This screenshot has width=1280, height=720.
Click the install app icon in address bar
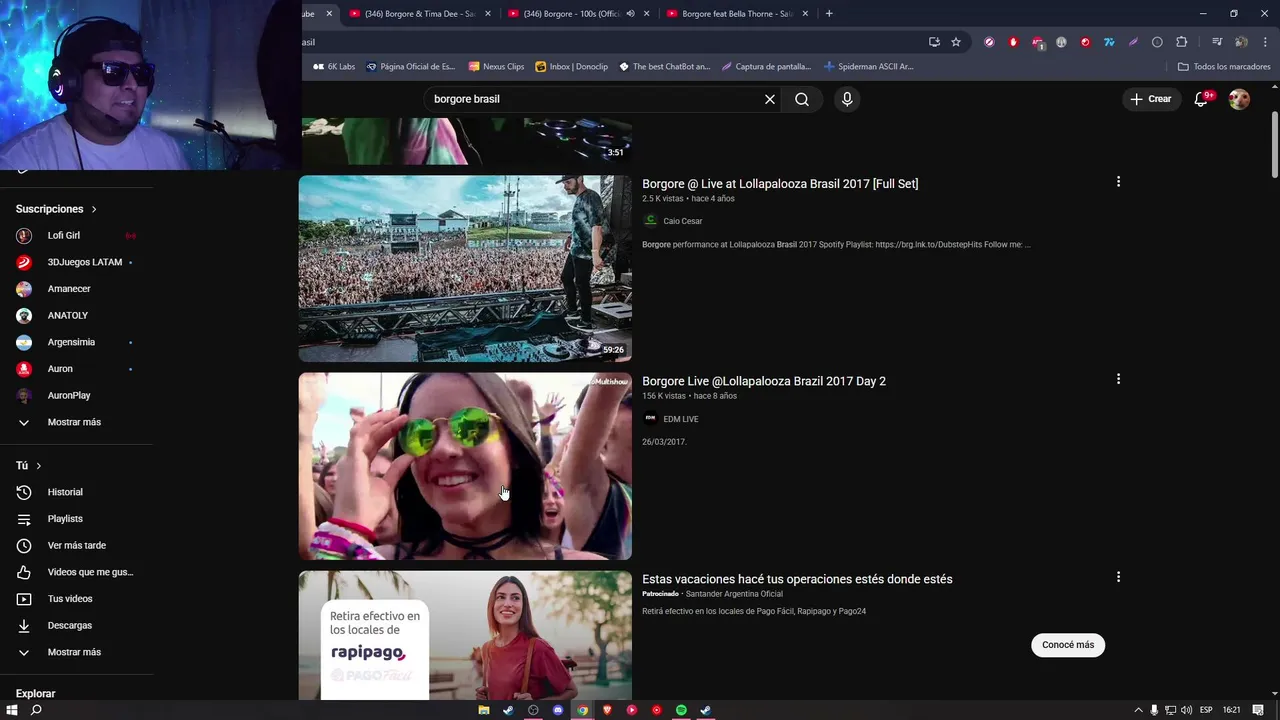(x=934, y=42)
